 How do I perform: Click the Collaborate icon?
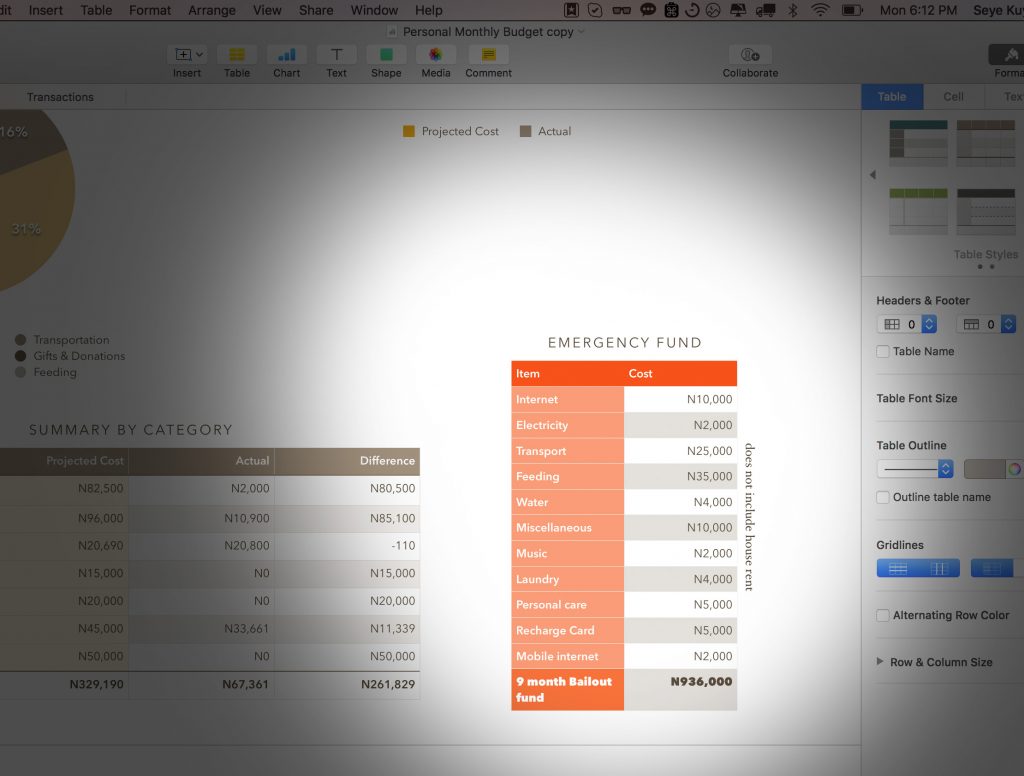750,55
